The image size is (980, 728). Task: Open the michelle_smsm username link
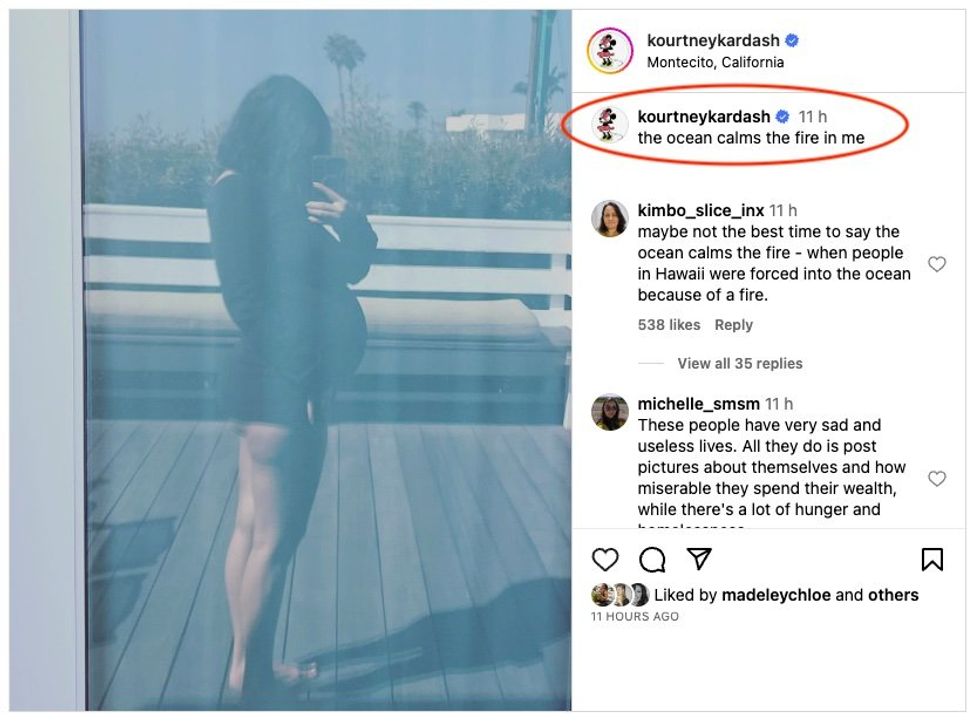(x=698, y=404)
